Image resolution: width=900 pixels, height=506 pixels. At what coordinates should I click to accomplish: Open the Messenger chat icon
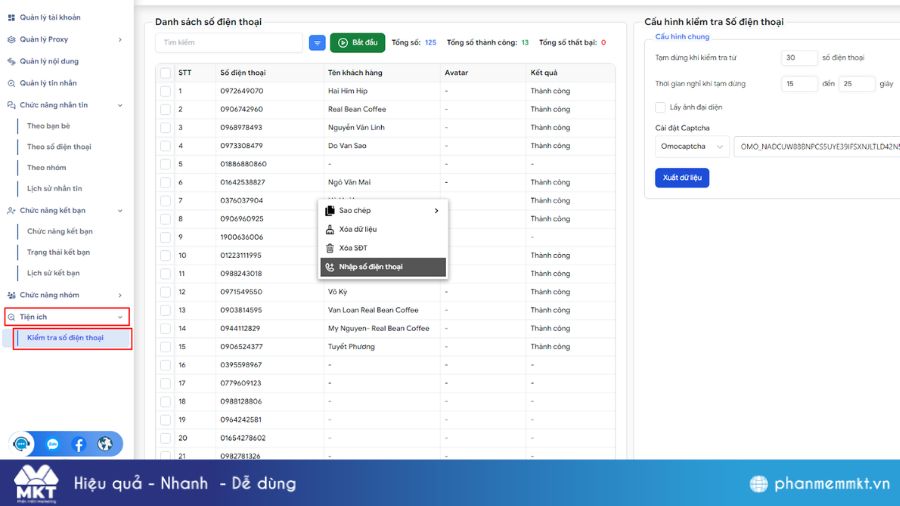(x=52, y=444)
